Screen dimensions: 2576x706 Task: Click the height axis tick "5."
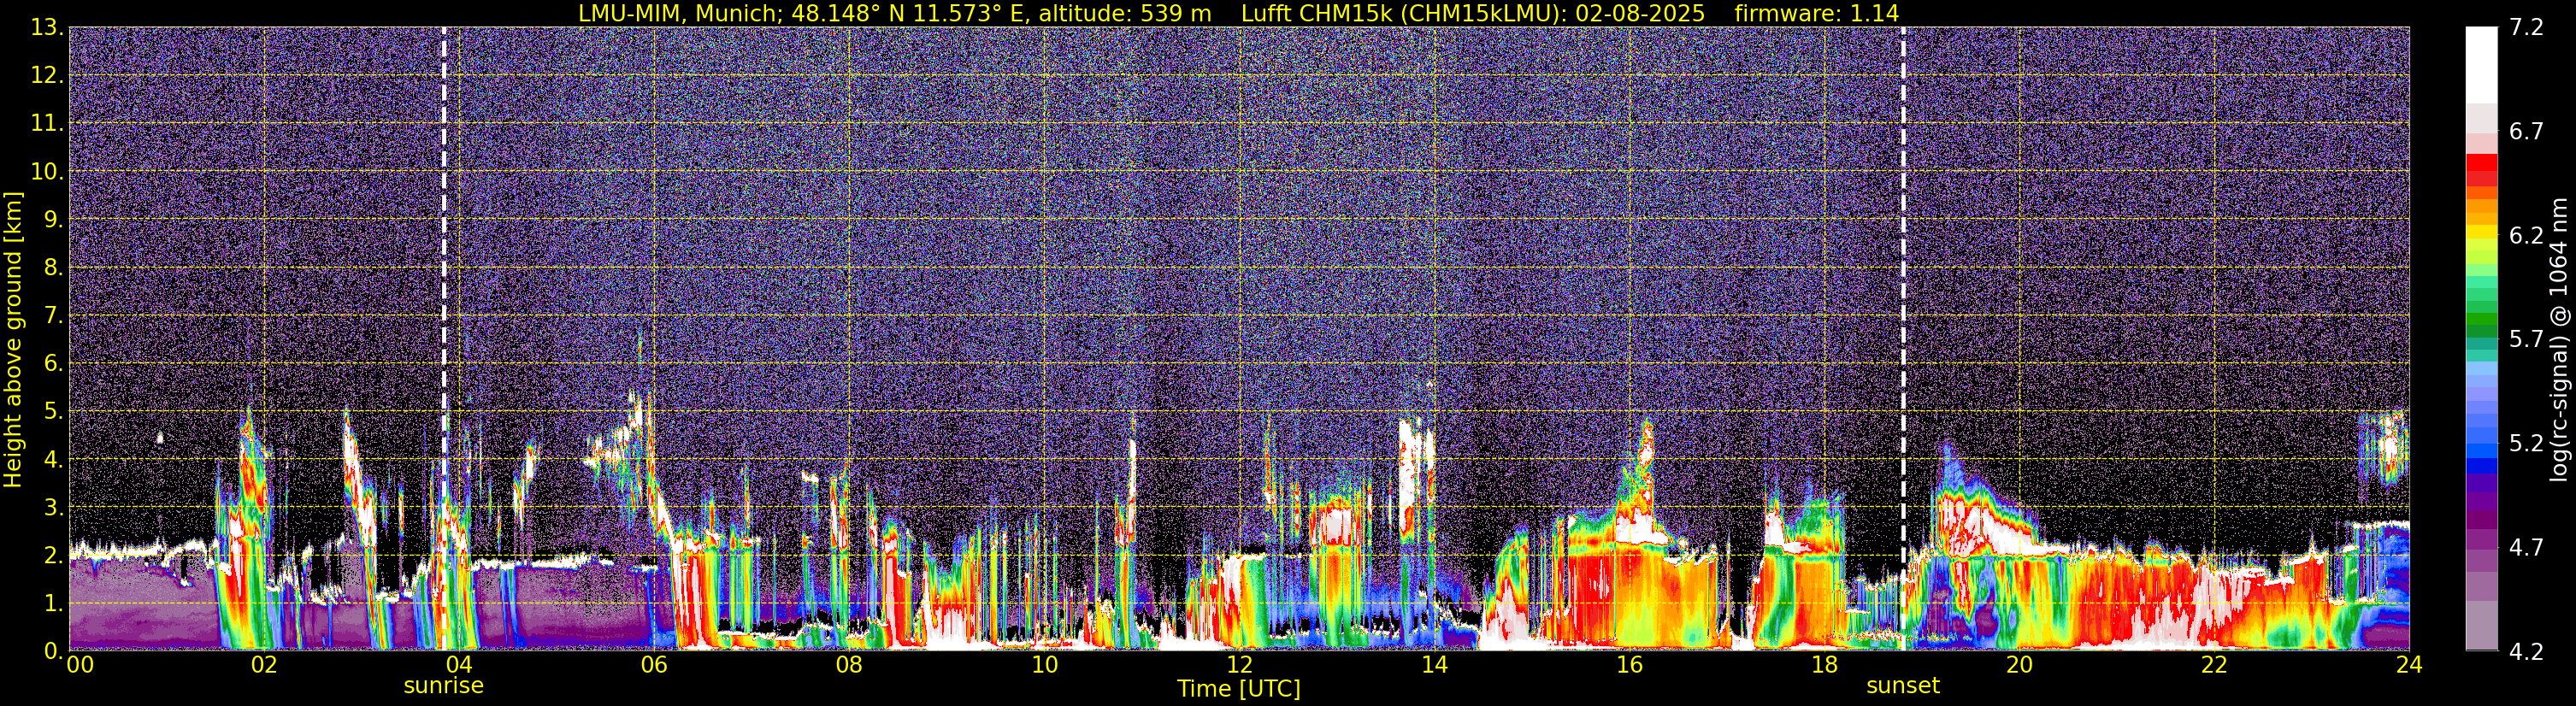point(53,411)
